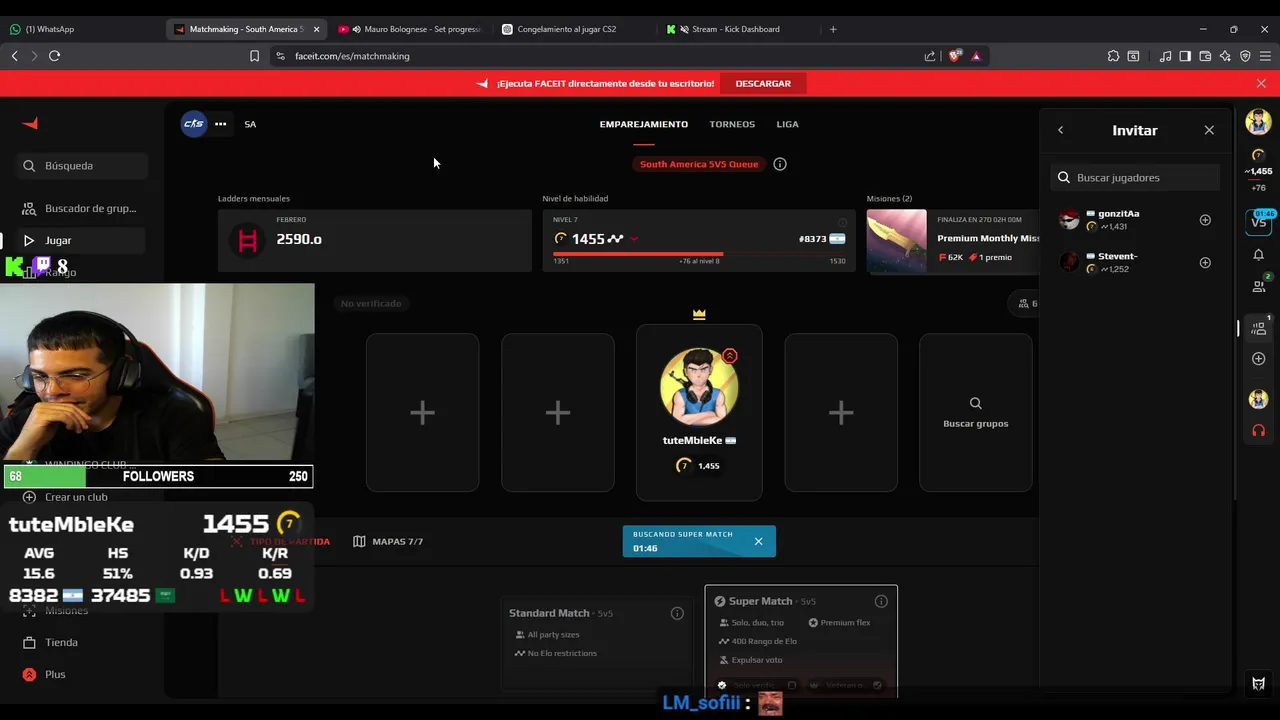The height and width of the screenshot is (720, 1280).
Task: Toggle Veteran only checkbox in Super Match
Action: [x=877, y=685]
